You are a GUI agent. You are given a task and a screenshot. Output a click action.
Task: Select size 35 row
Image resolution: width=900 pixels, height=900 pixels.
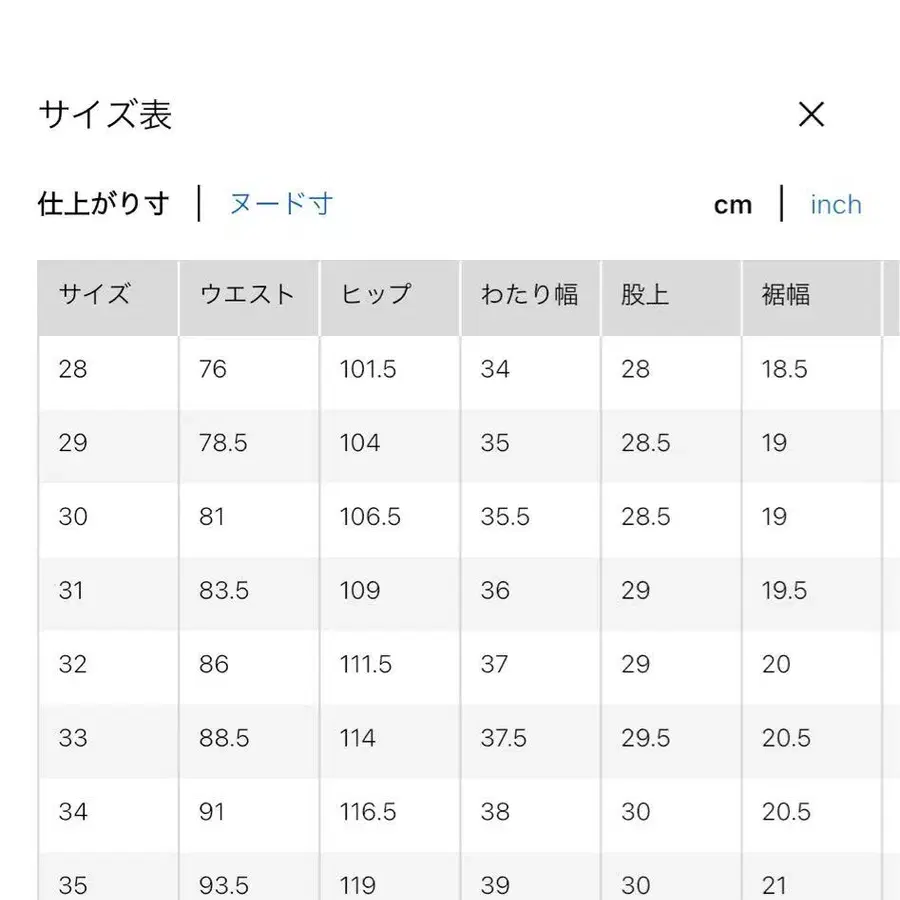point(72,884)
